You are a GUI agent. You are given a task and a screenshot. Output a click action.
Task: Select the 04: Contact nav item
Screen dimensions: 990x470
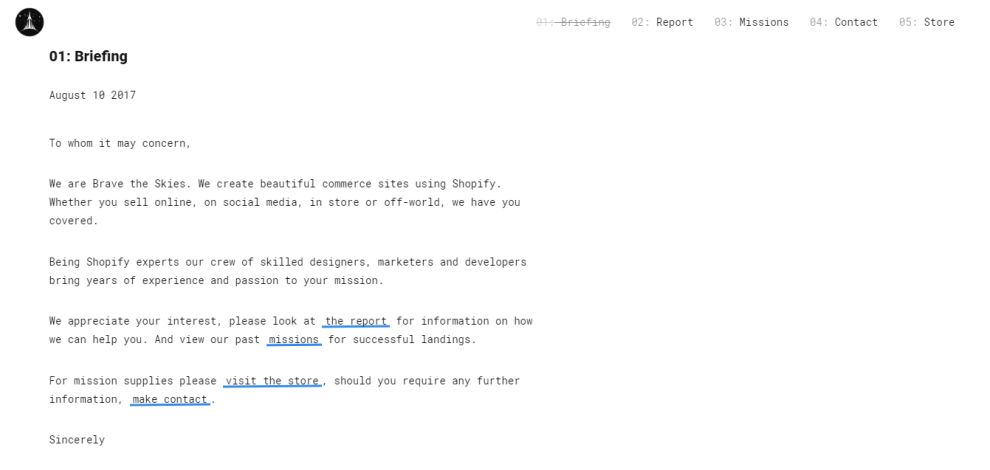pos(843,22)
